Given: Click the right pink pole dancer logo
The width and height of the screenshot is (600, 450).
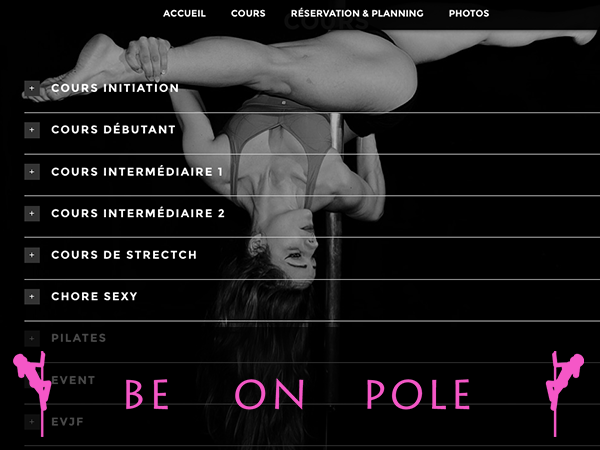Looking at the screenshot, I should (565, 393).
